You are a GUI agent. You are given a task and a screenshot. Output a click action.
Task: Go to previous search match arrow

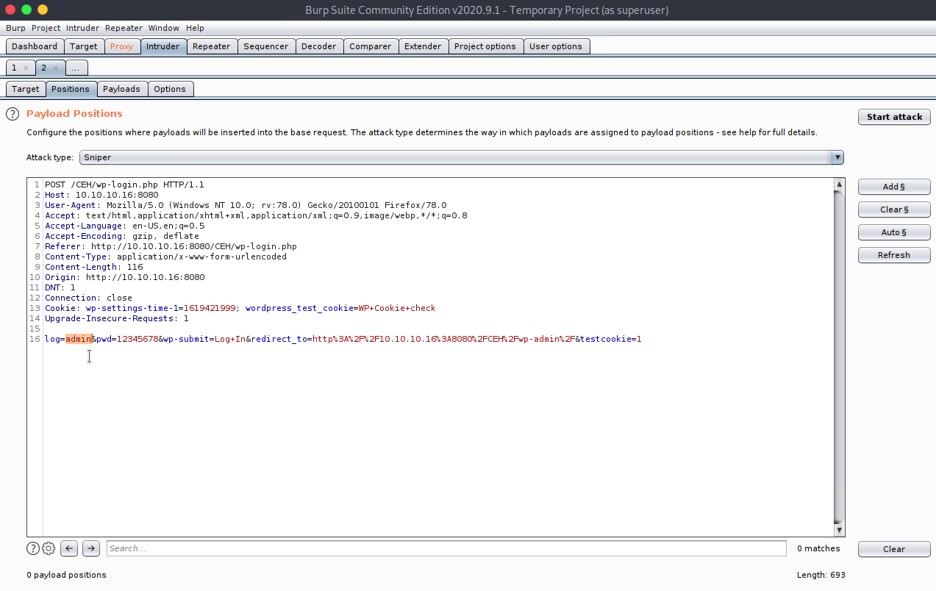(x=69, y=548)
